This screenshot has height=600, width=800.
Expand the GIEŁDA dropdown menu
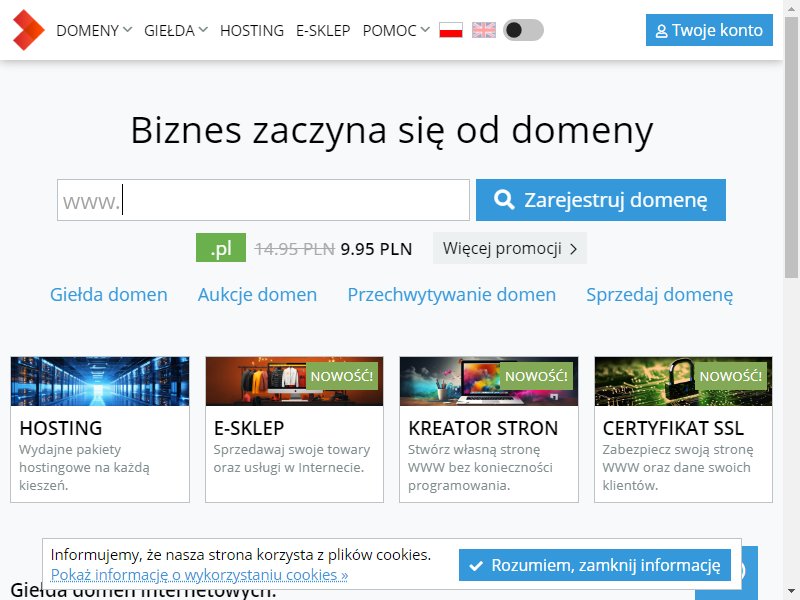coord(176,31)
